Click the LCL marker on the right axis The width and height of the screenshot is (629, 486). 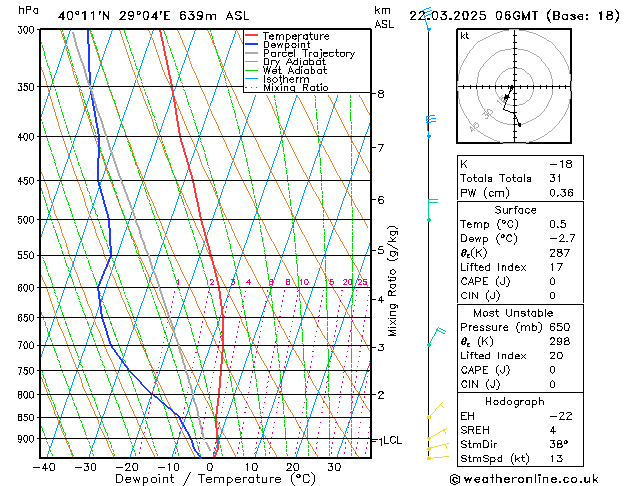coord(386,439)
